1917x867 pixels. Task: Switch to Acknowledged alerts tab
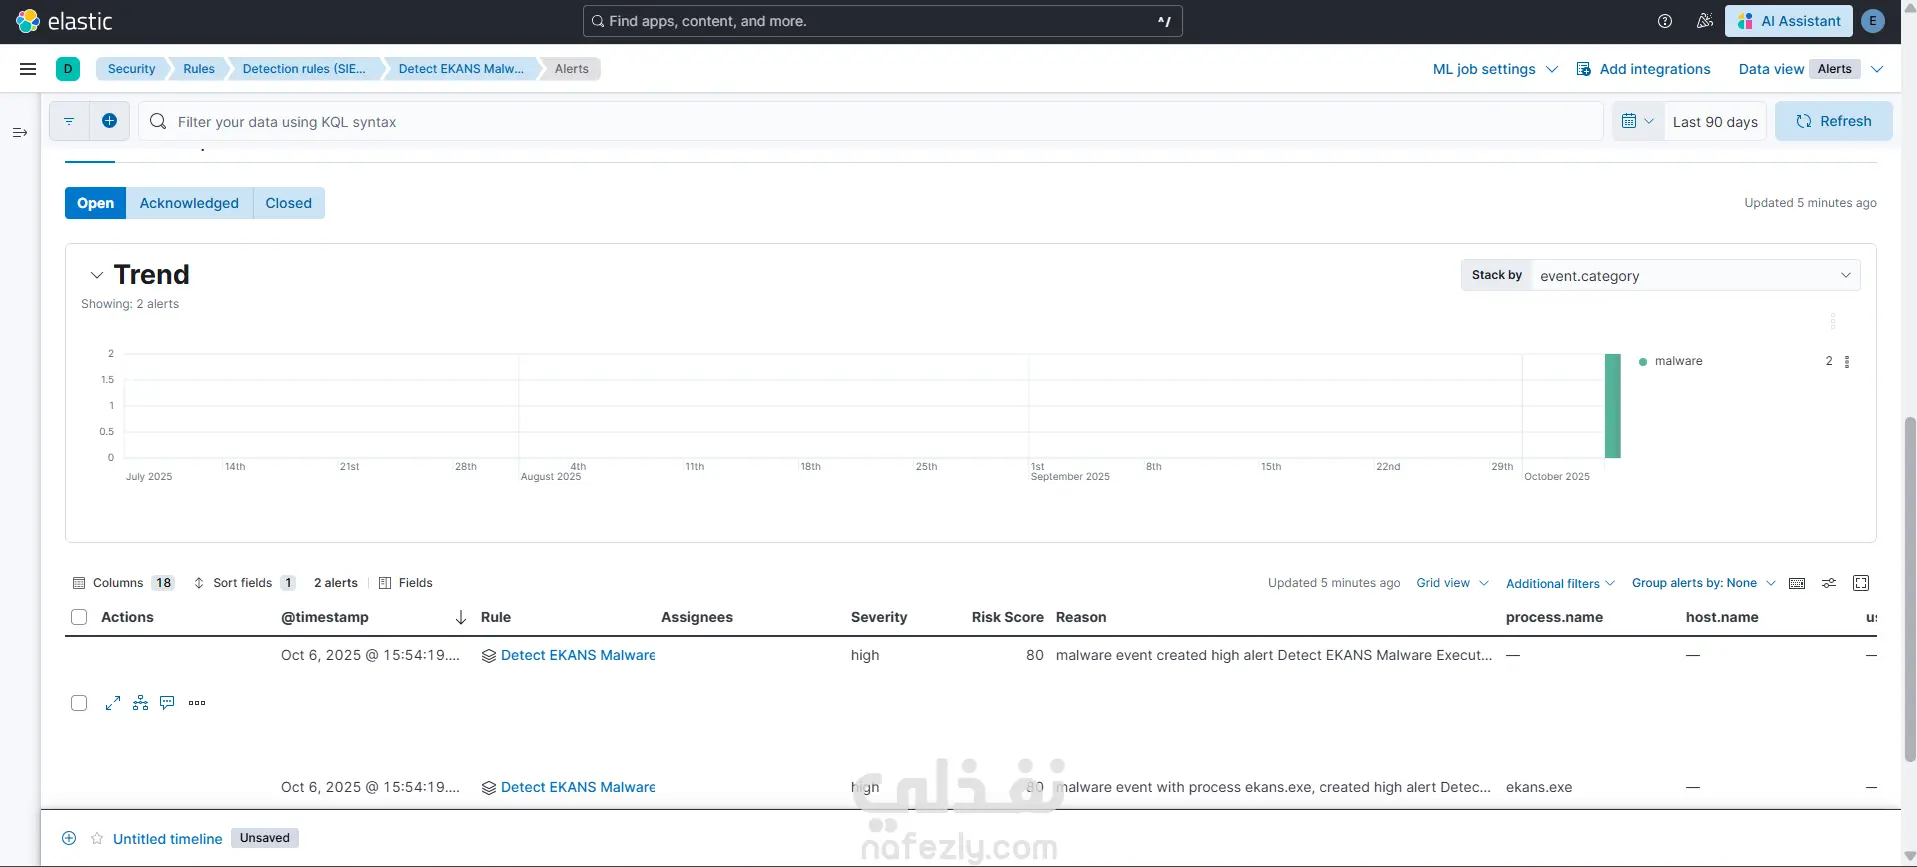pyautogui.click(x=189, y=203)
